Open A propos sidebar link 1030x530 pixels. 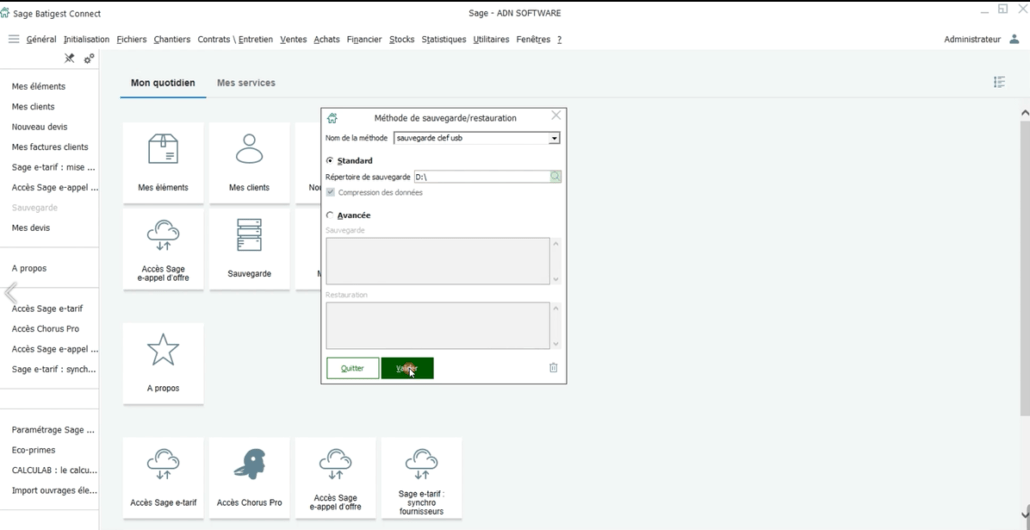[30, 268]
